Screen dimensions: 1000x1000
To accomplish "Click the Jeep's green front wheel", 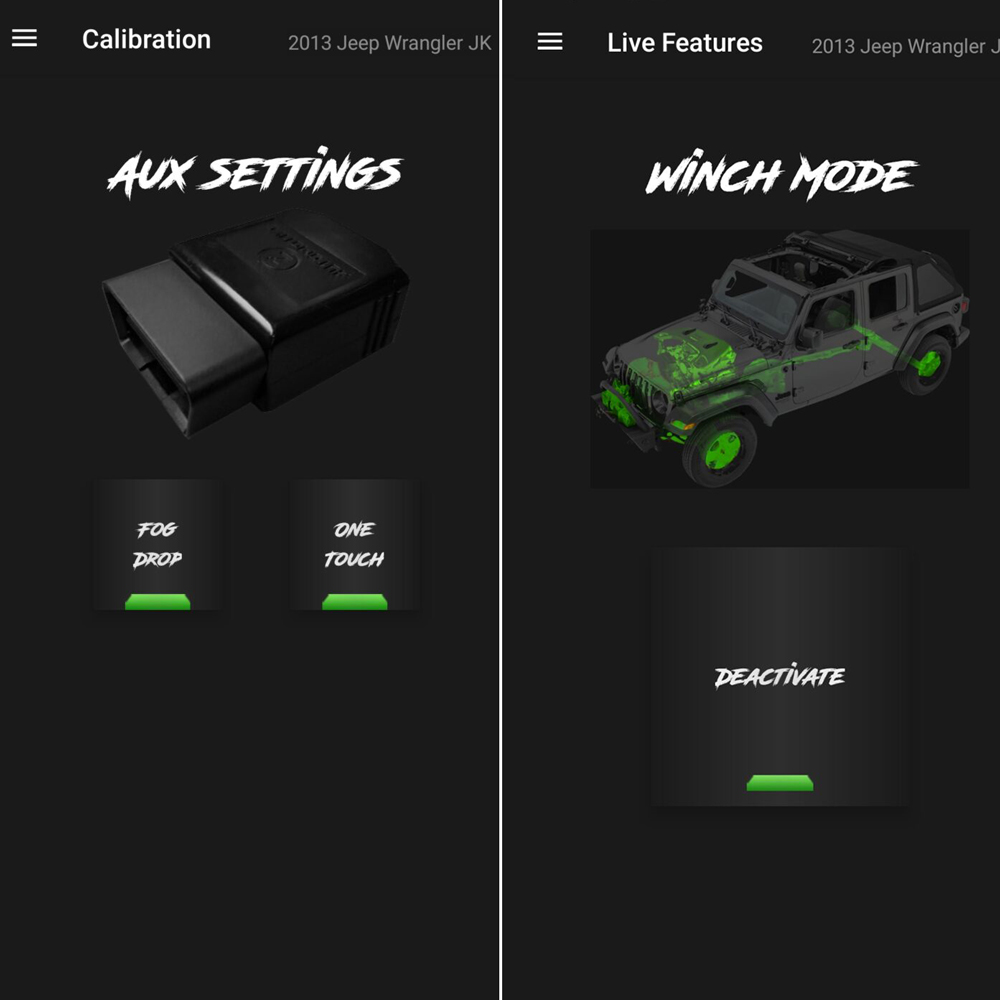I will tap(721, 450).
